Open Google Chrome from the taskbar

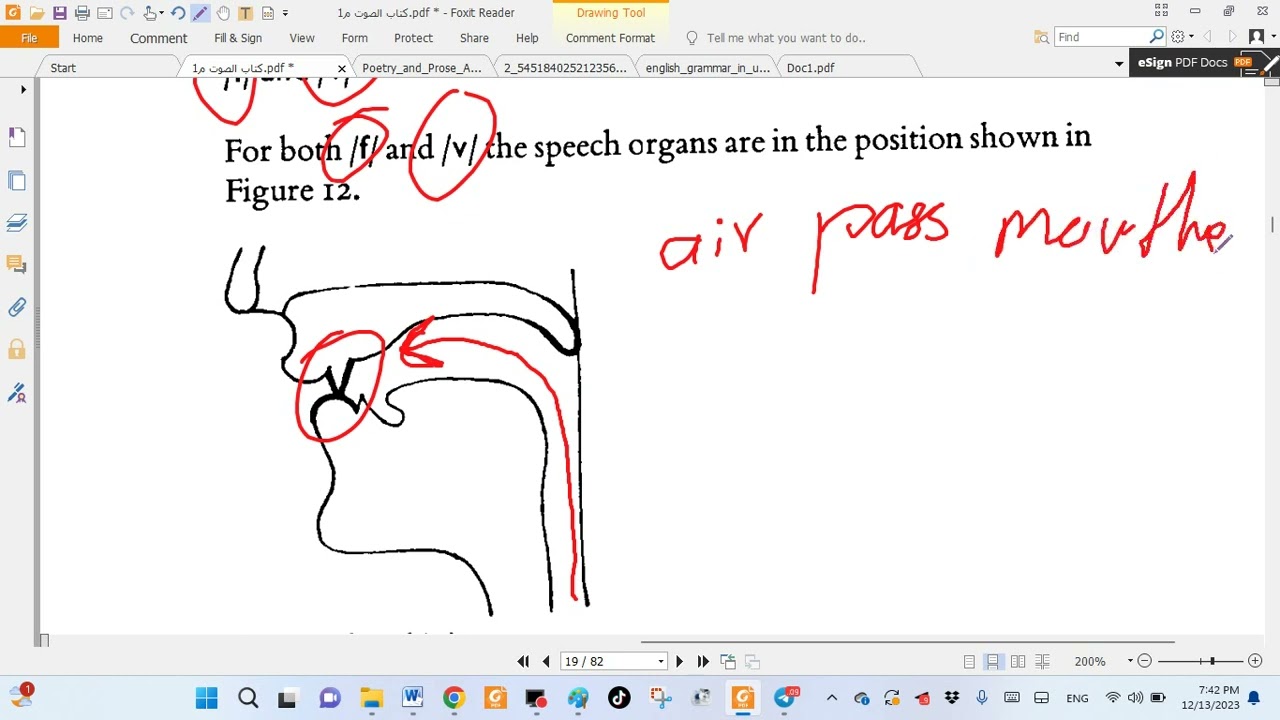tap(454, 698)
